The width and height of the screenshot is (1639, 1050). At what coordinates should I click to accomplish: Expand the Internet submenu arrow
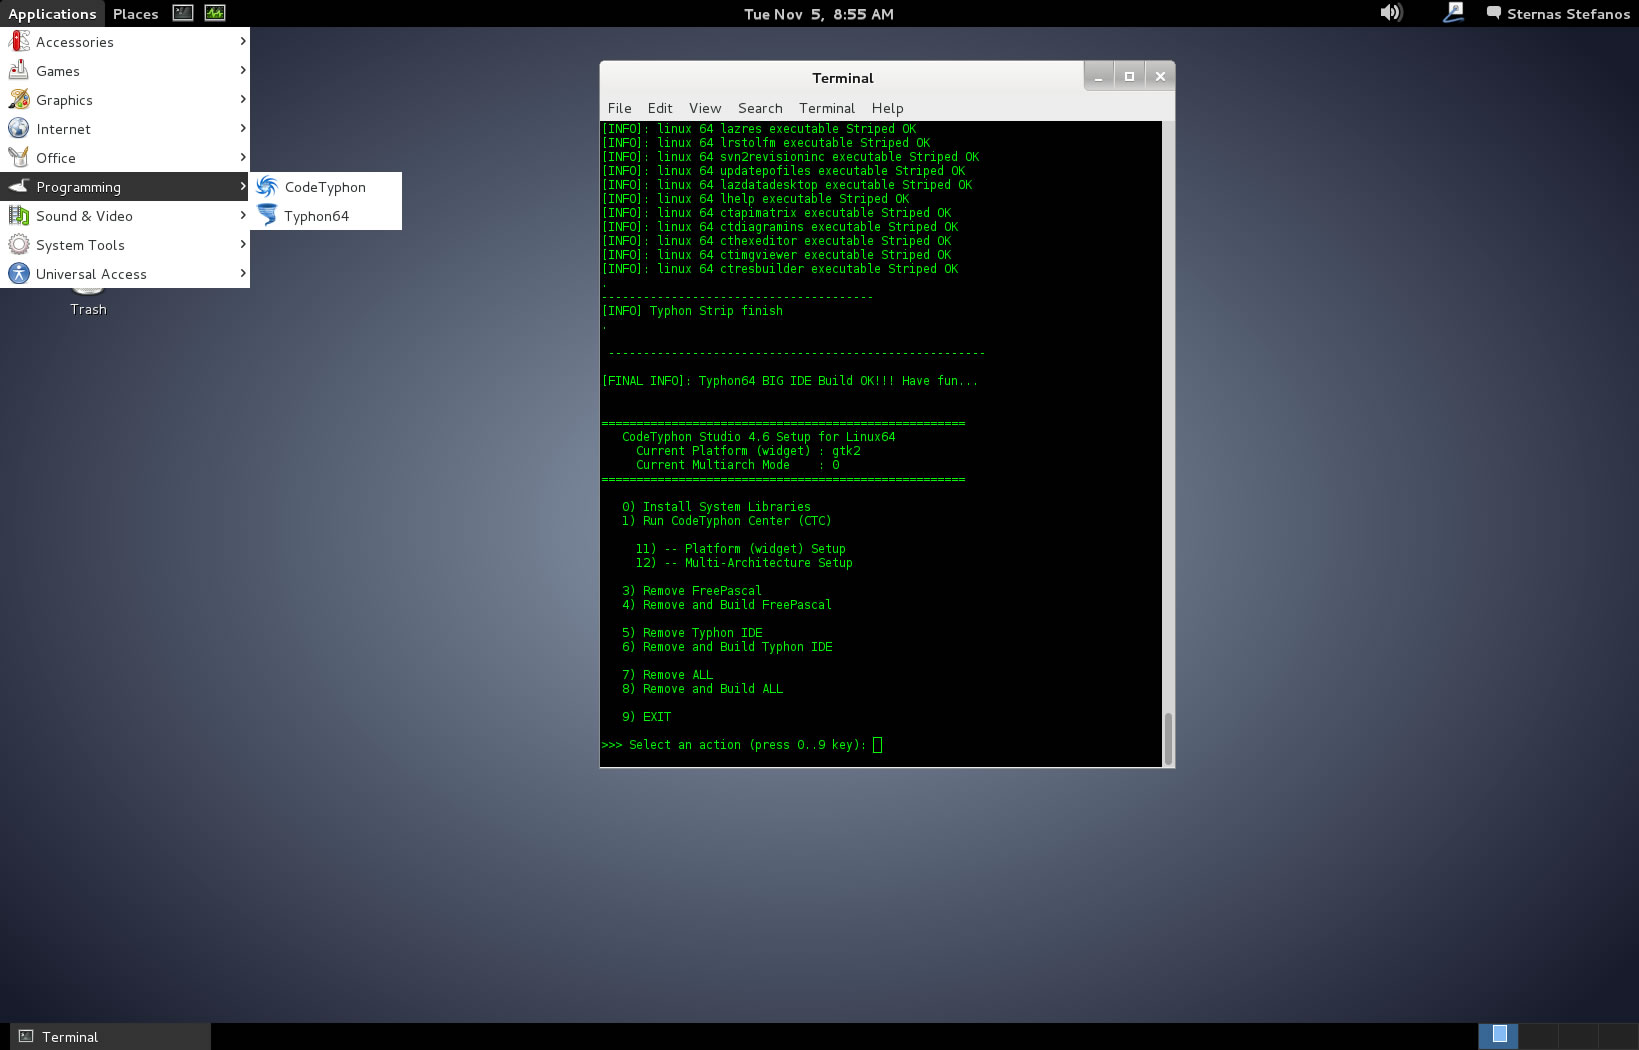coord(243,128)
